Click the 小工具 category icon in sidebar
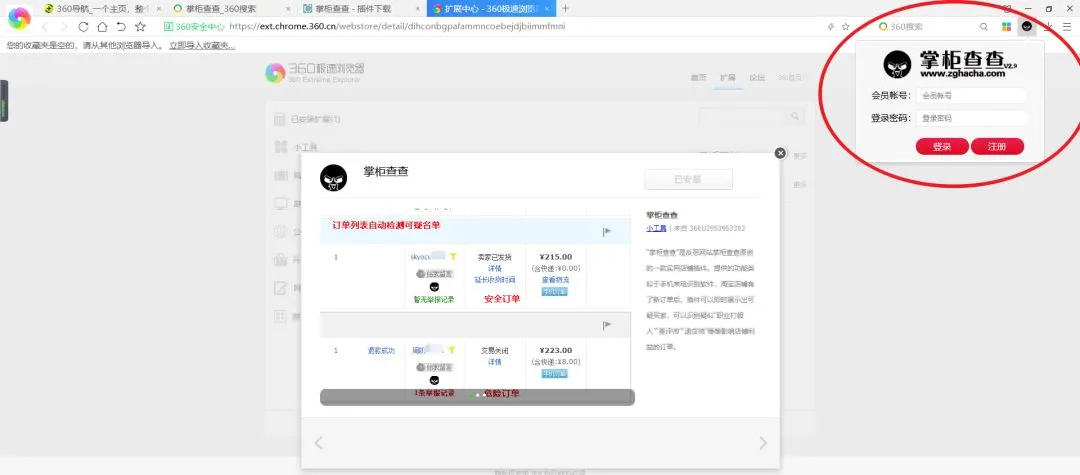 [280, 147]
